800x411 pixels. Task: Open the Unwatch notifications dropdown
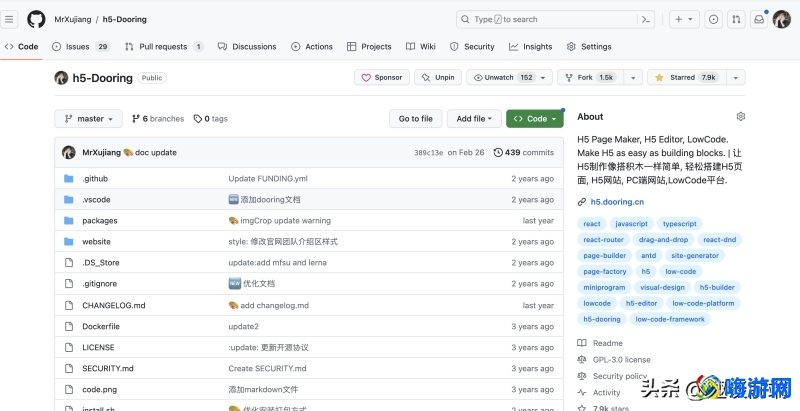[x=509, y=78]
